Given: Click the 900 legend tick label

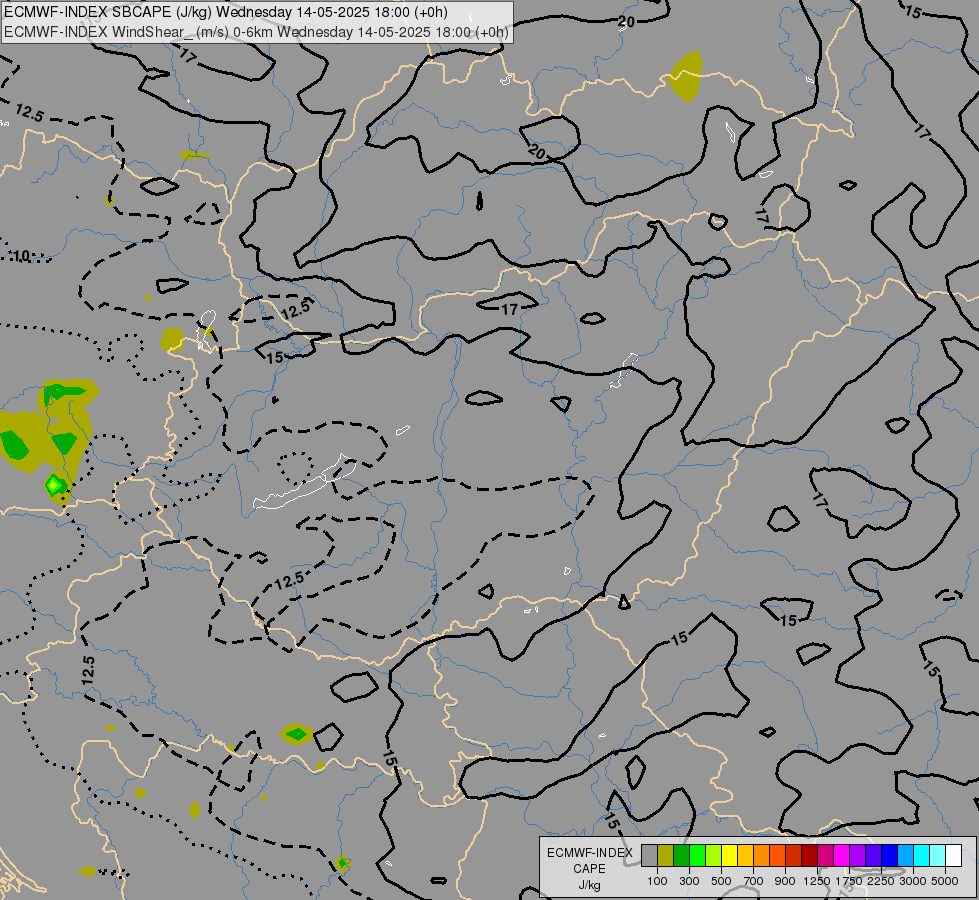Looking at the screenshot, I should tap(785, 881).
